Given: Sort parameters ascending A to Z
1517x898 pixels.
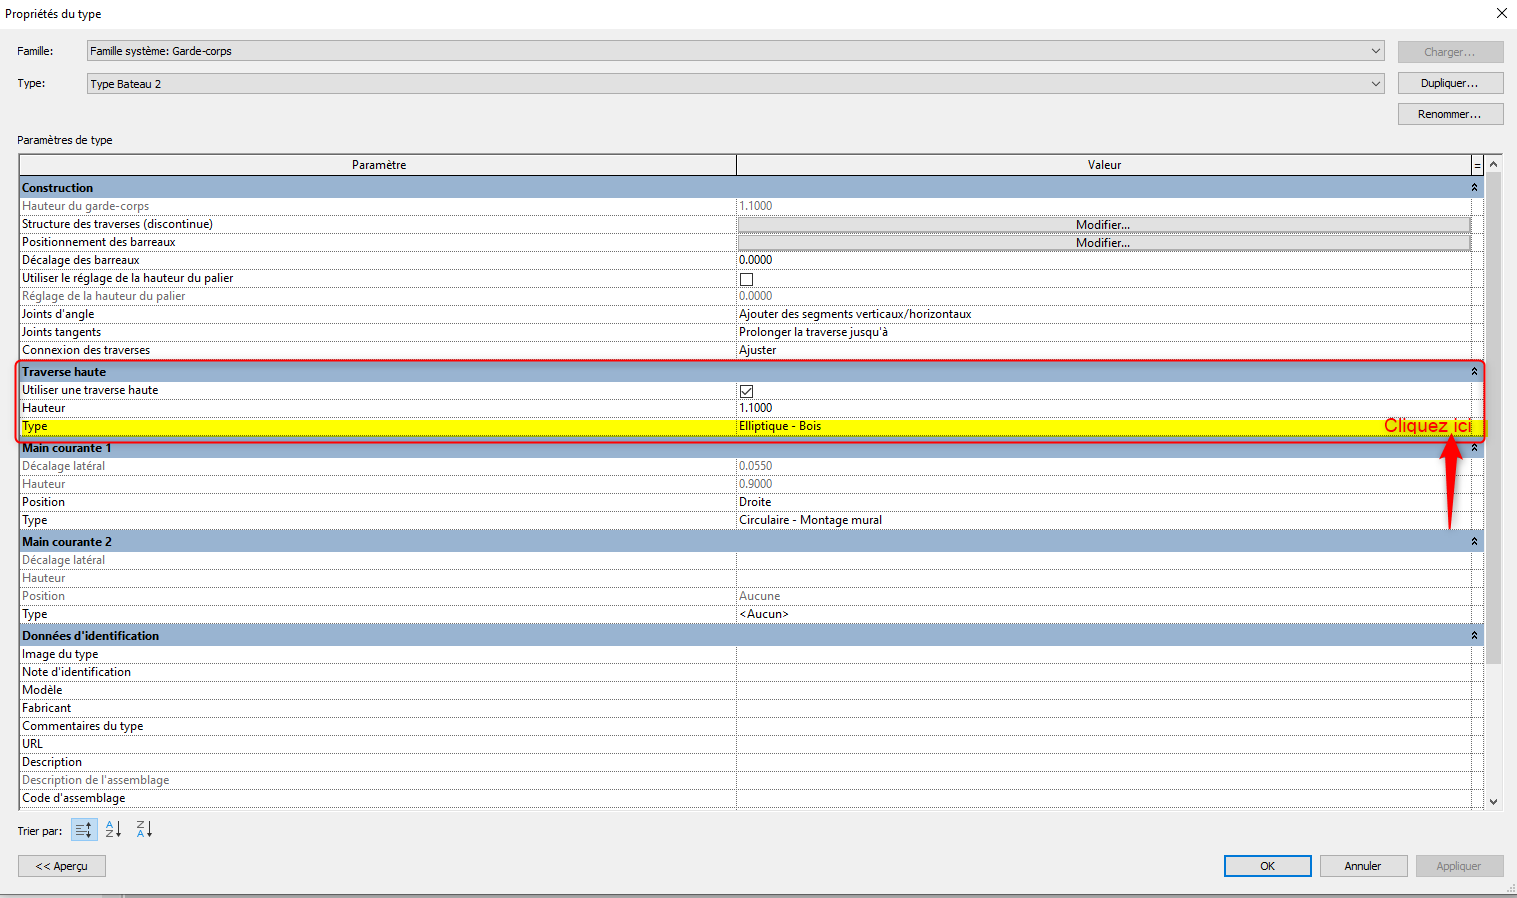Looking at the screenshot, I should click(x=113, y=830).
